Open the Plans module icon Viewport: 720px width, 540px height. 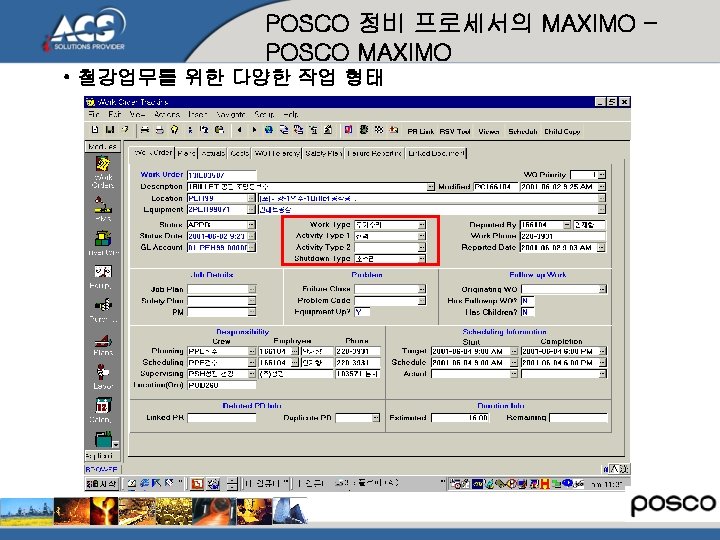point(103,344)
